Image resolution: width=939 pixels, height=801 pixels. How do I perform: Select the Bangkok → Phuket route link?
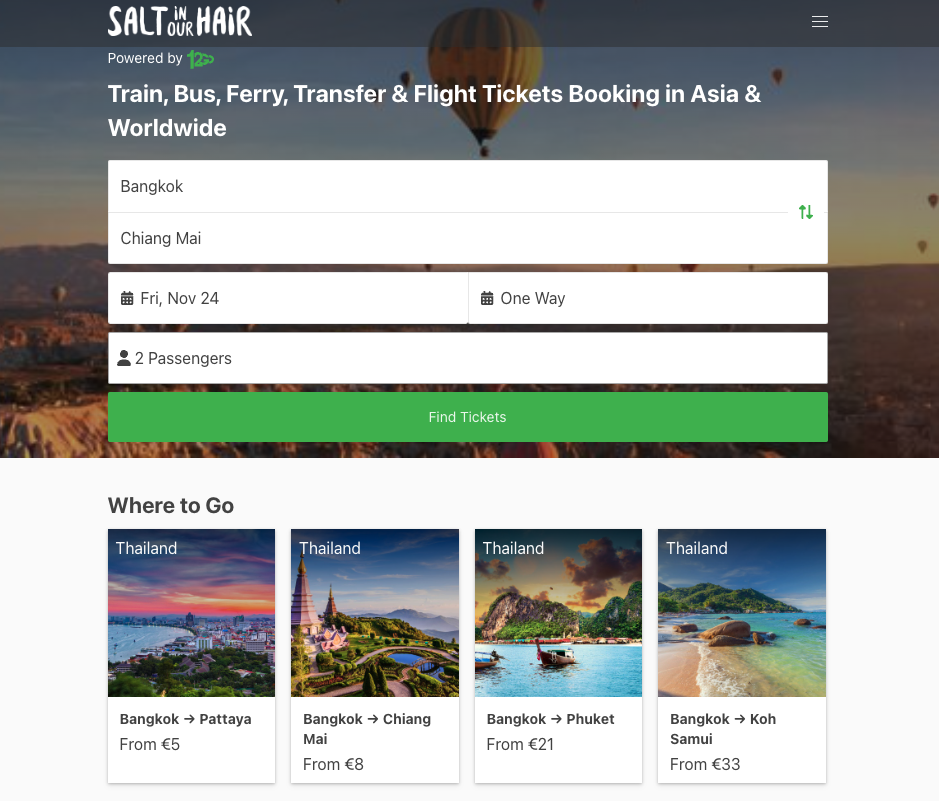550,719
